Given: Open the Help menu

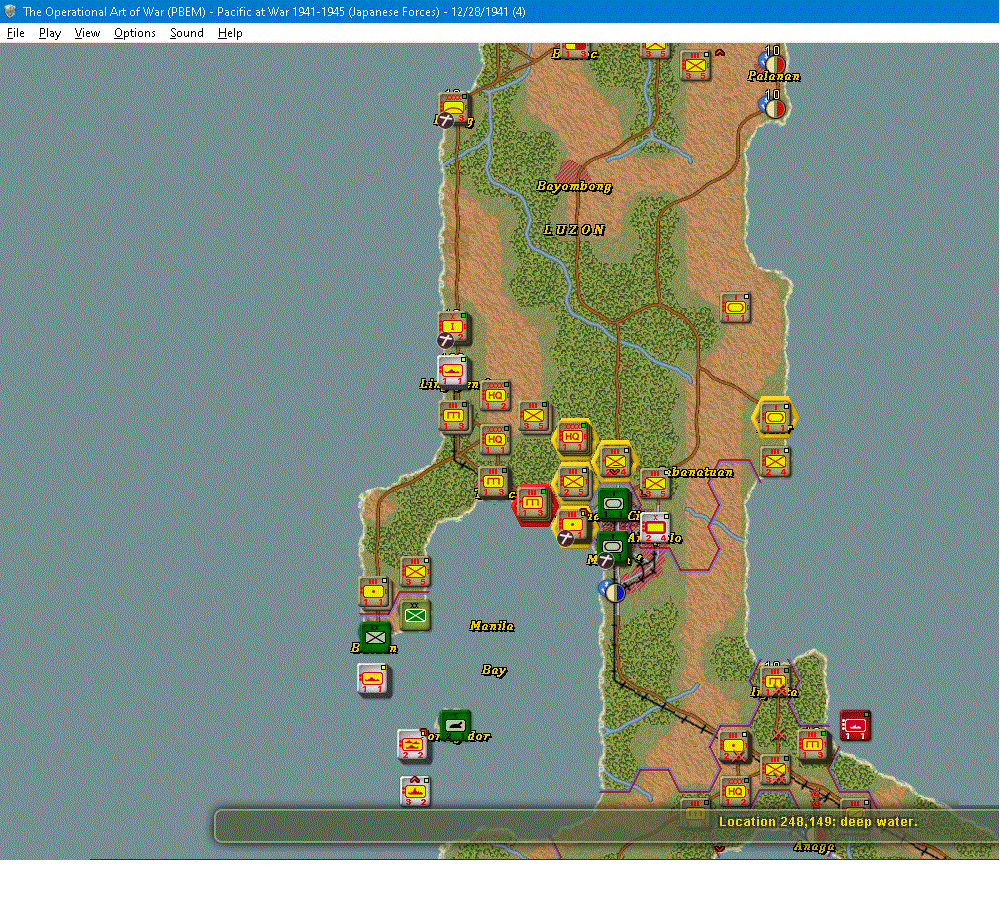Looking at the screenshot, I should tap(230, 33).
